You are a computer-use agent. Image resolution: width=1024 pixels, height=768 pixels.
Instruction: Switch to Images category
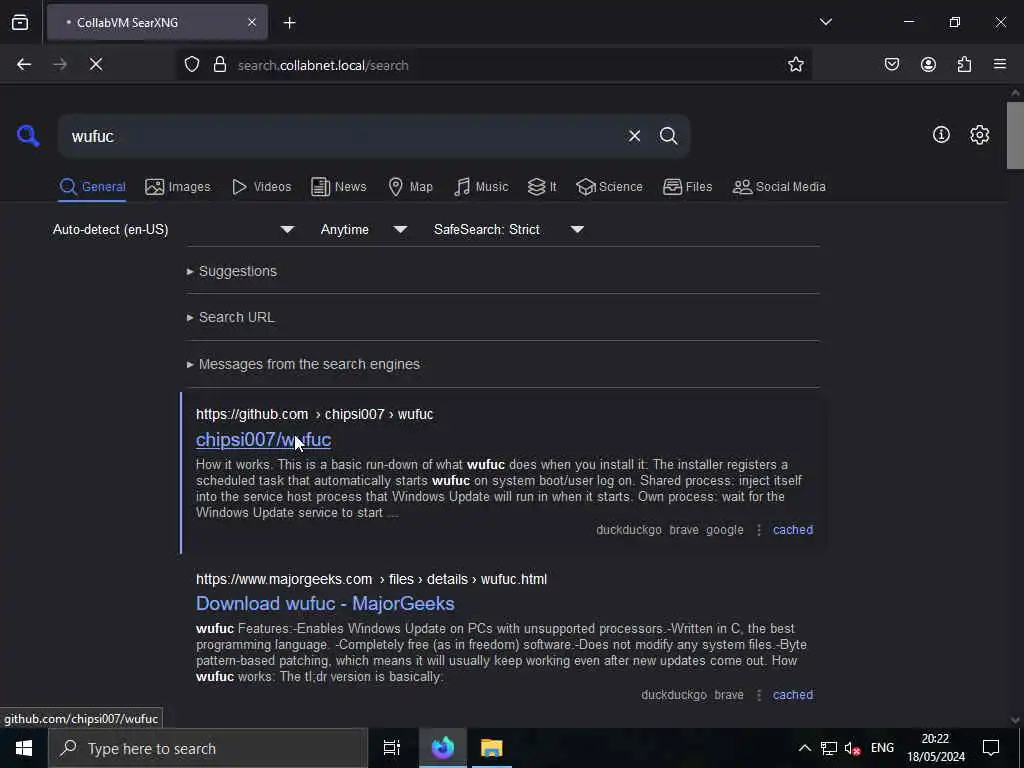pyautogui.click(x=178, y=187)
